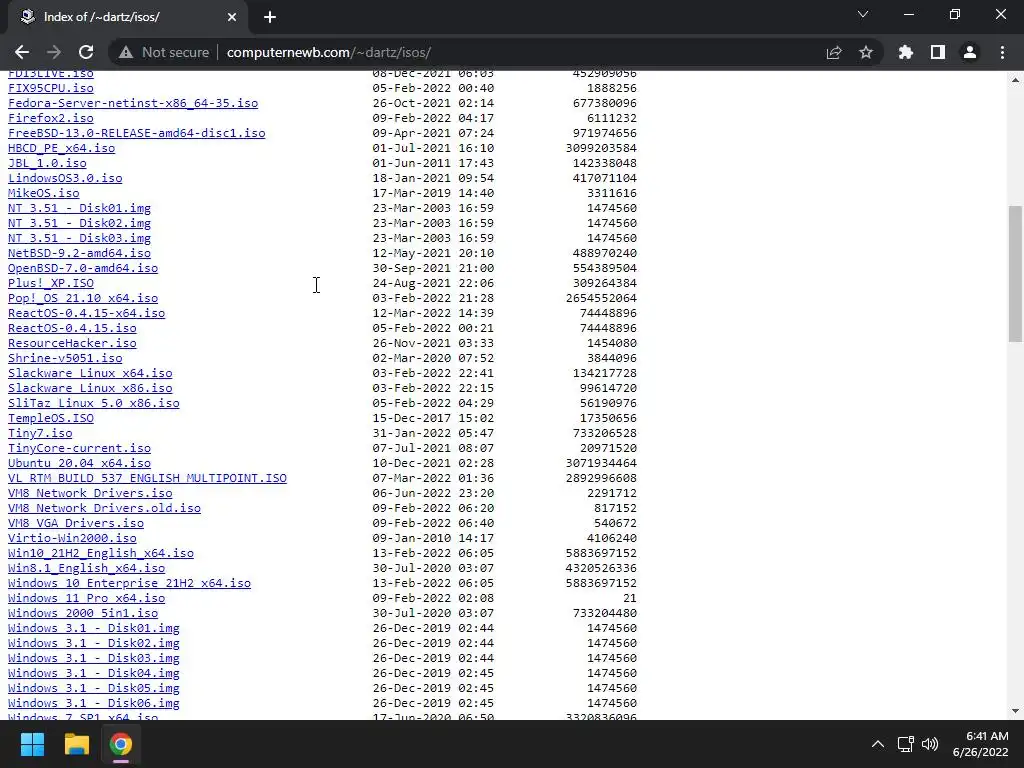Toggle the browser side panel
This screenshot has height=768, width=1024.
(938, 52)
